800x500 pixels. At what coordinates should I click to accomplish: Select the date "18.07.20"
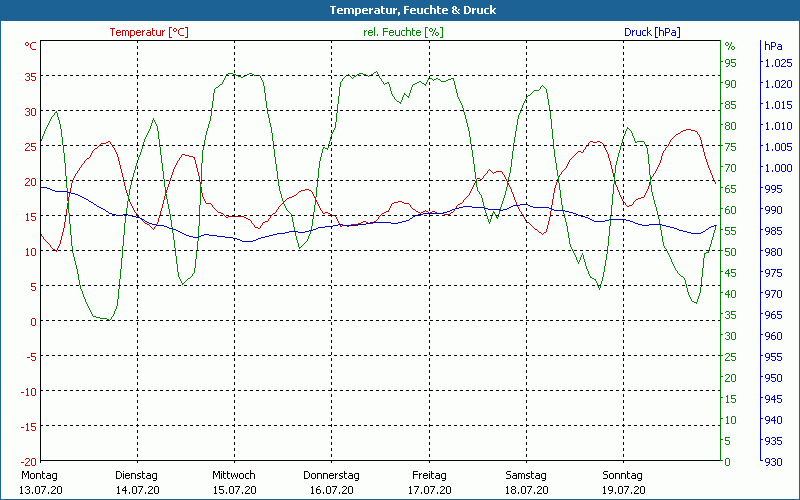point(527,490)
